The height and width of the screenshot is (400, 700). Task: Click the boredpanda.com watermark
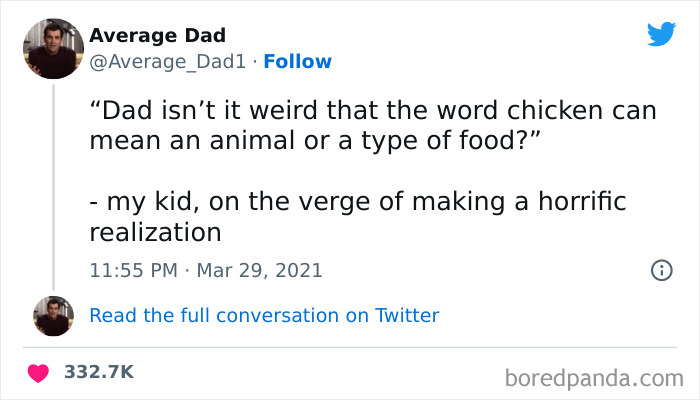[x=594, y=378]
